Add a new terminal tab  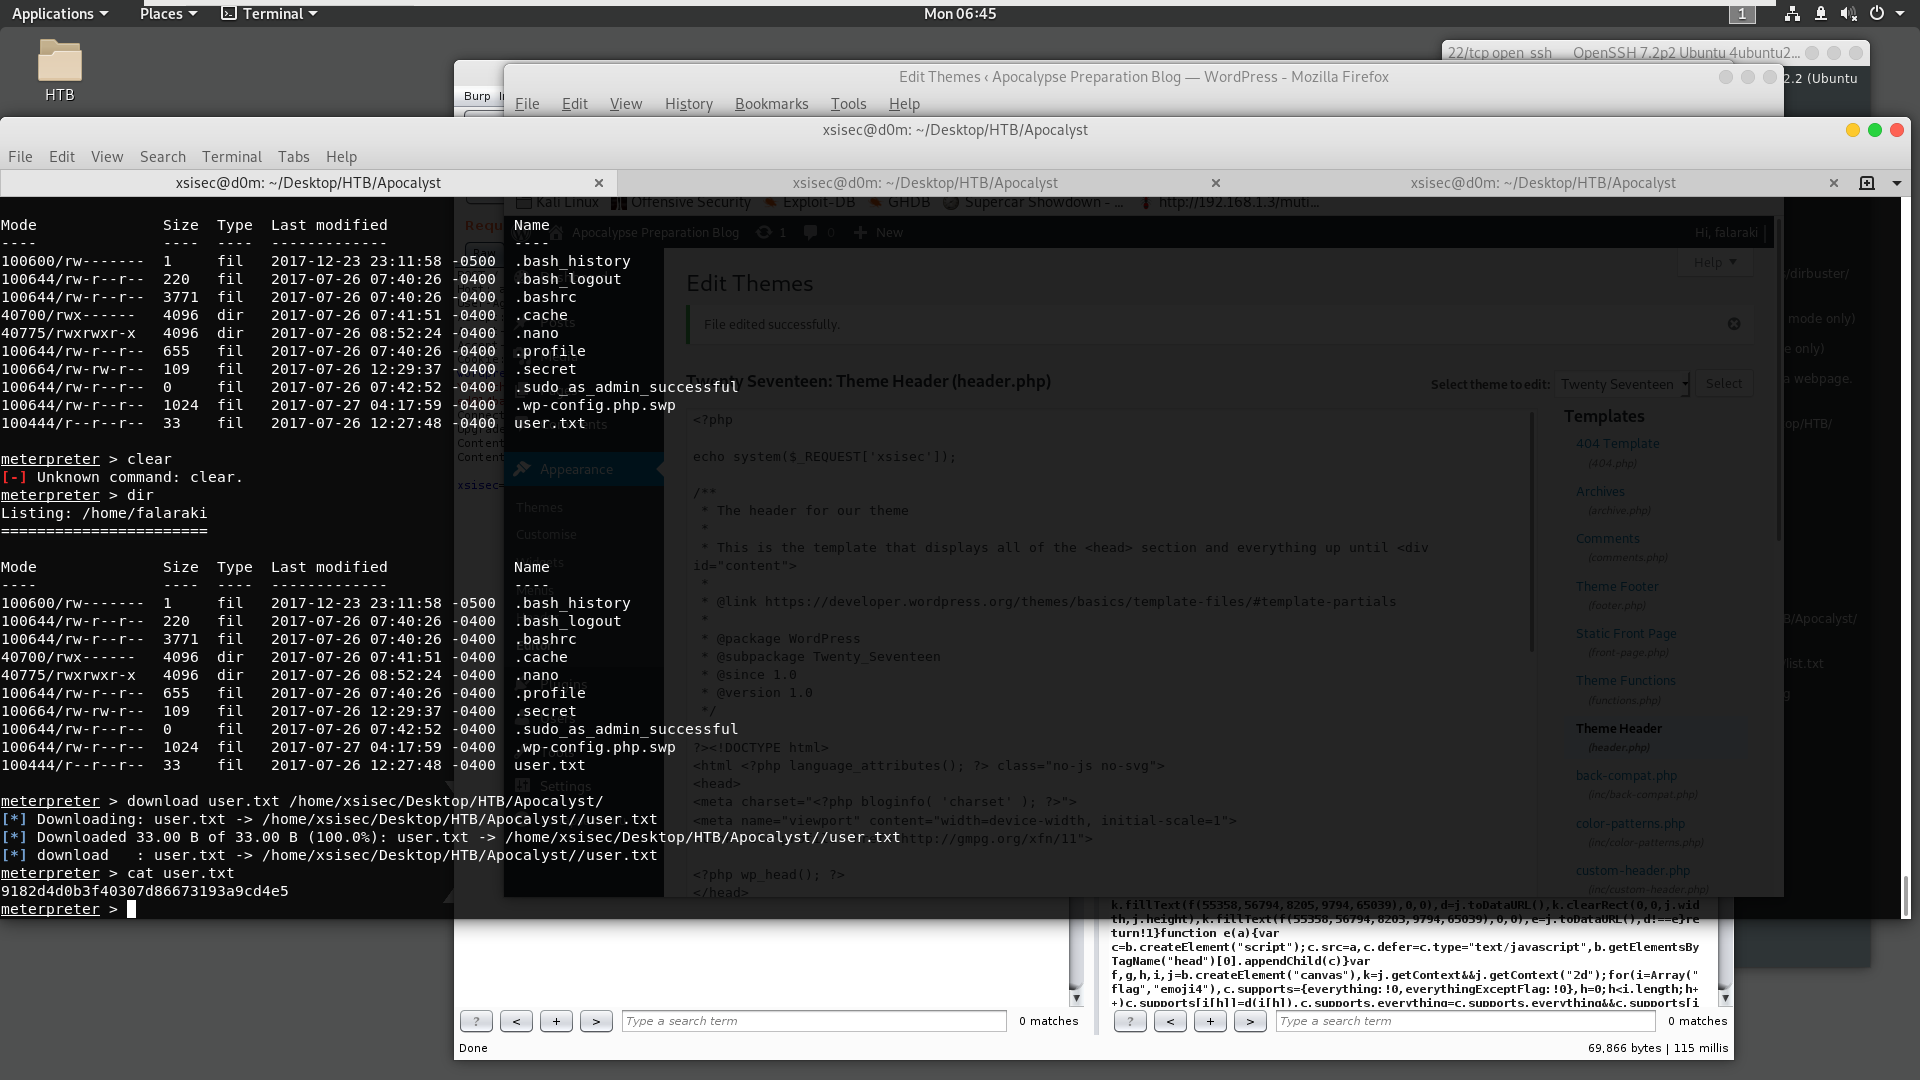(x=1867, y=183)
